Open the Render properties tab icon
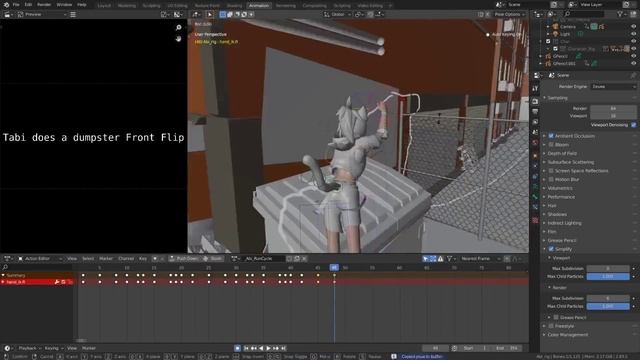Screen dimensions: 640x360 pos(535,101)
